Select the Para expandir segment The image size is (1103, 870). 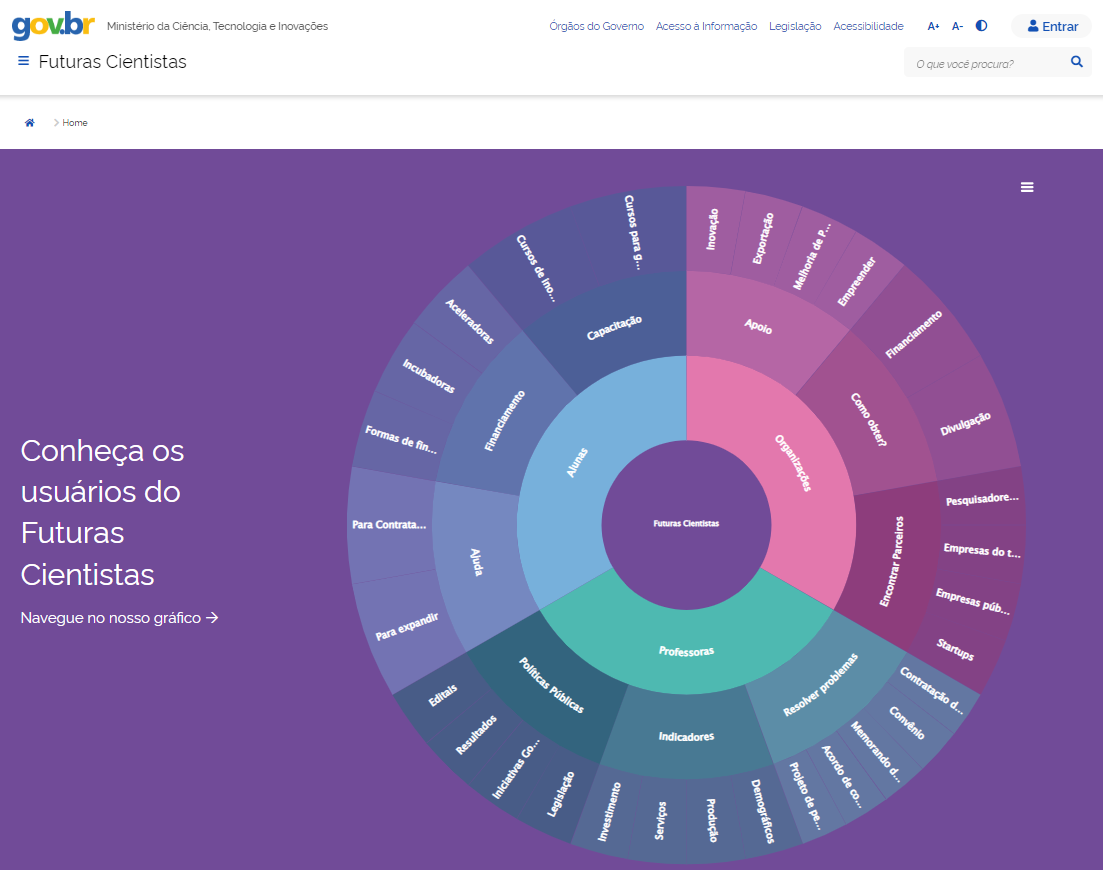[407, 626]
